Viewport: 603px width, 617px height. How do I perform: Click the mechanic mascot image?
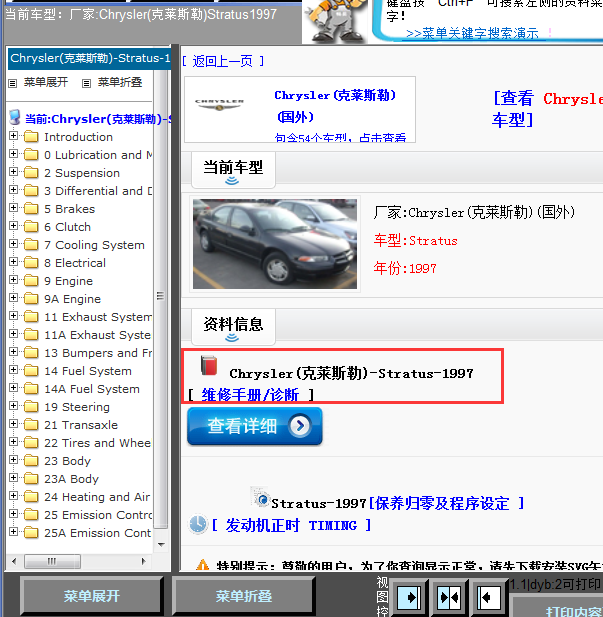click(x=336, y=20)
